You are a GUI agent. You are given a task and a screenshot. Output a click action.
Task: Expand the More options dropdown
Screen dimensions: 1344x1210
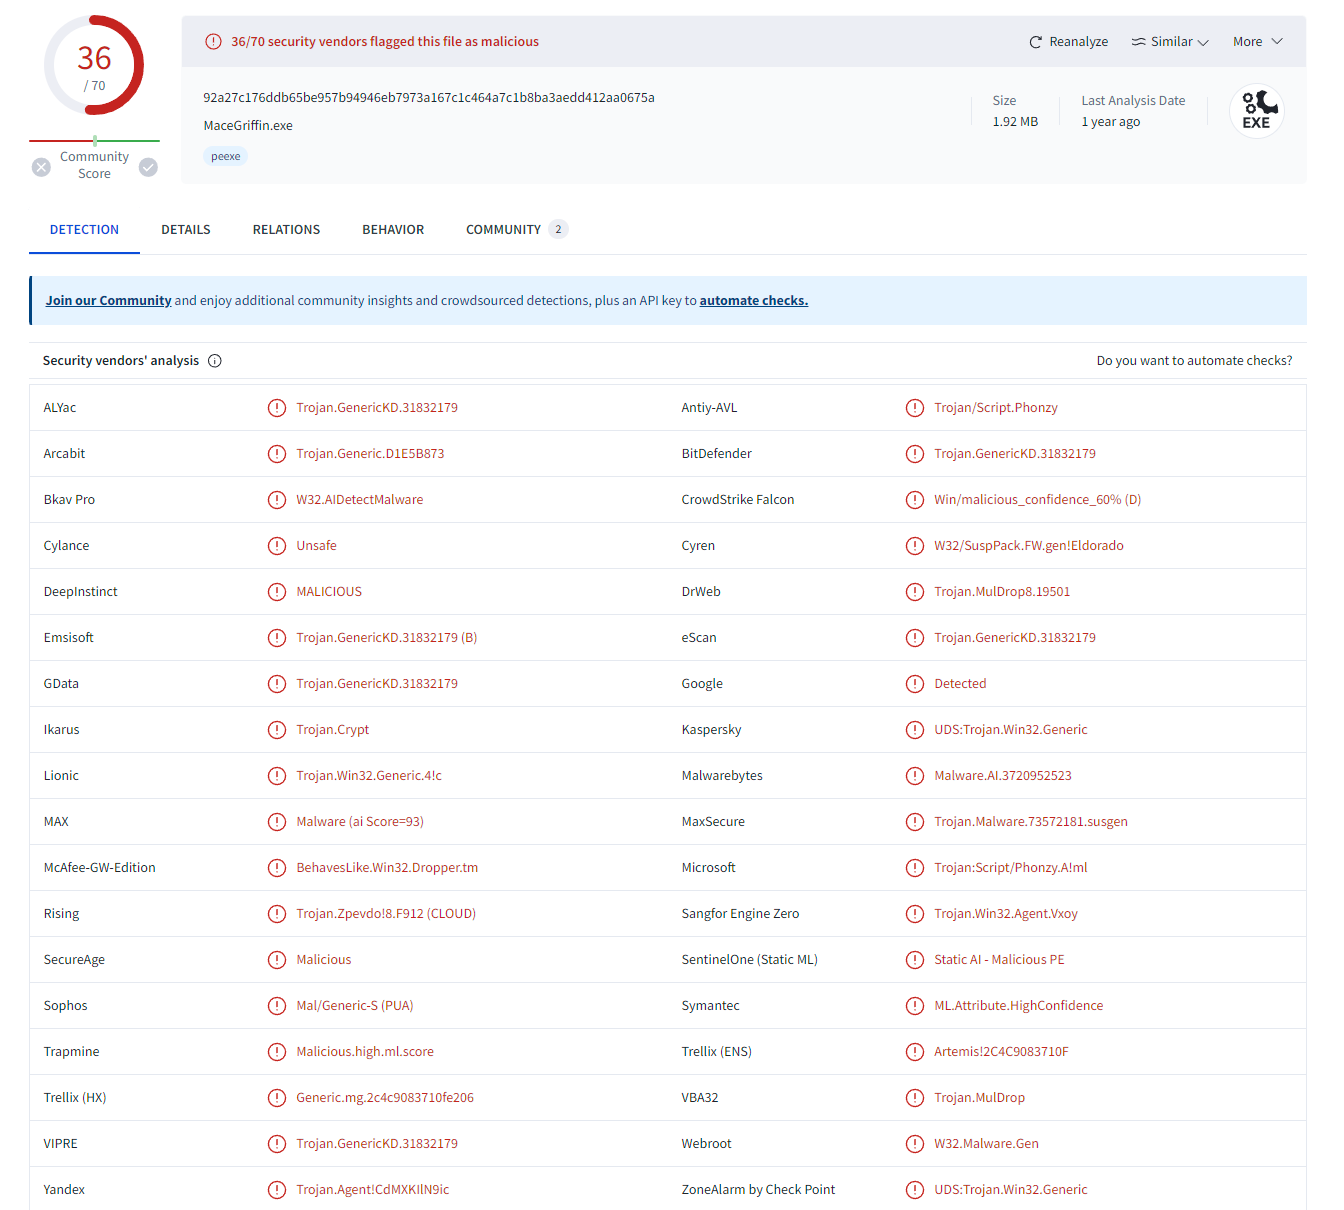(1258, 42)
